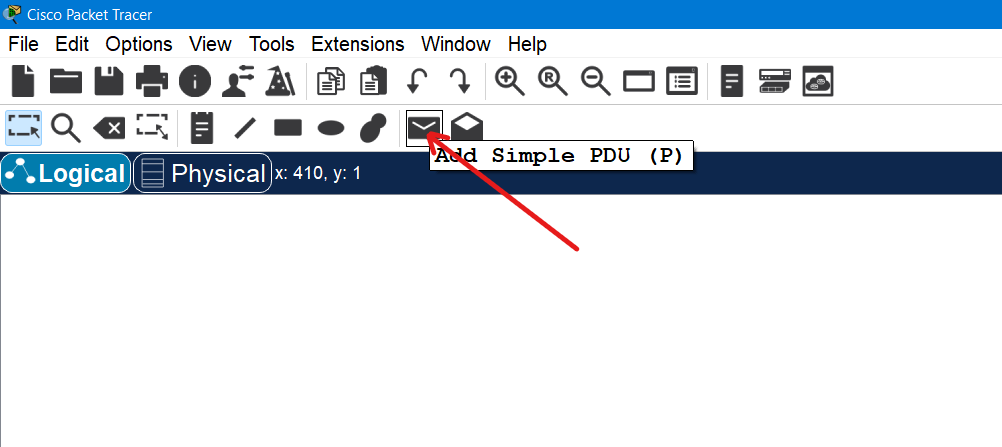Select the Place Note tool

coord(202,128)
